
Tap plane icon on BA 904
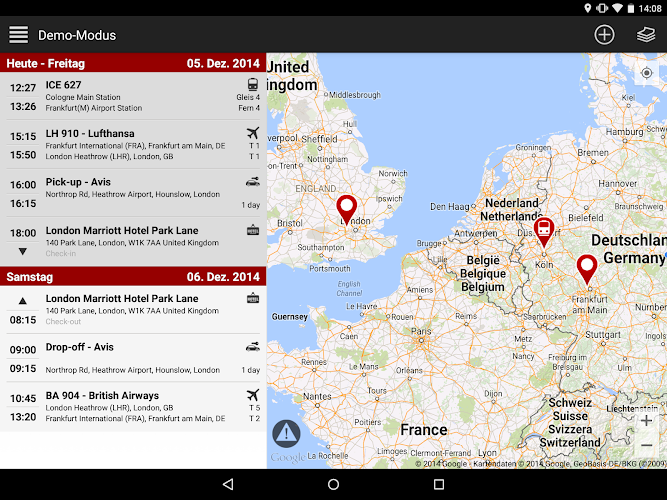click(253, 395)
